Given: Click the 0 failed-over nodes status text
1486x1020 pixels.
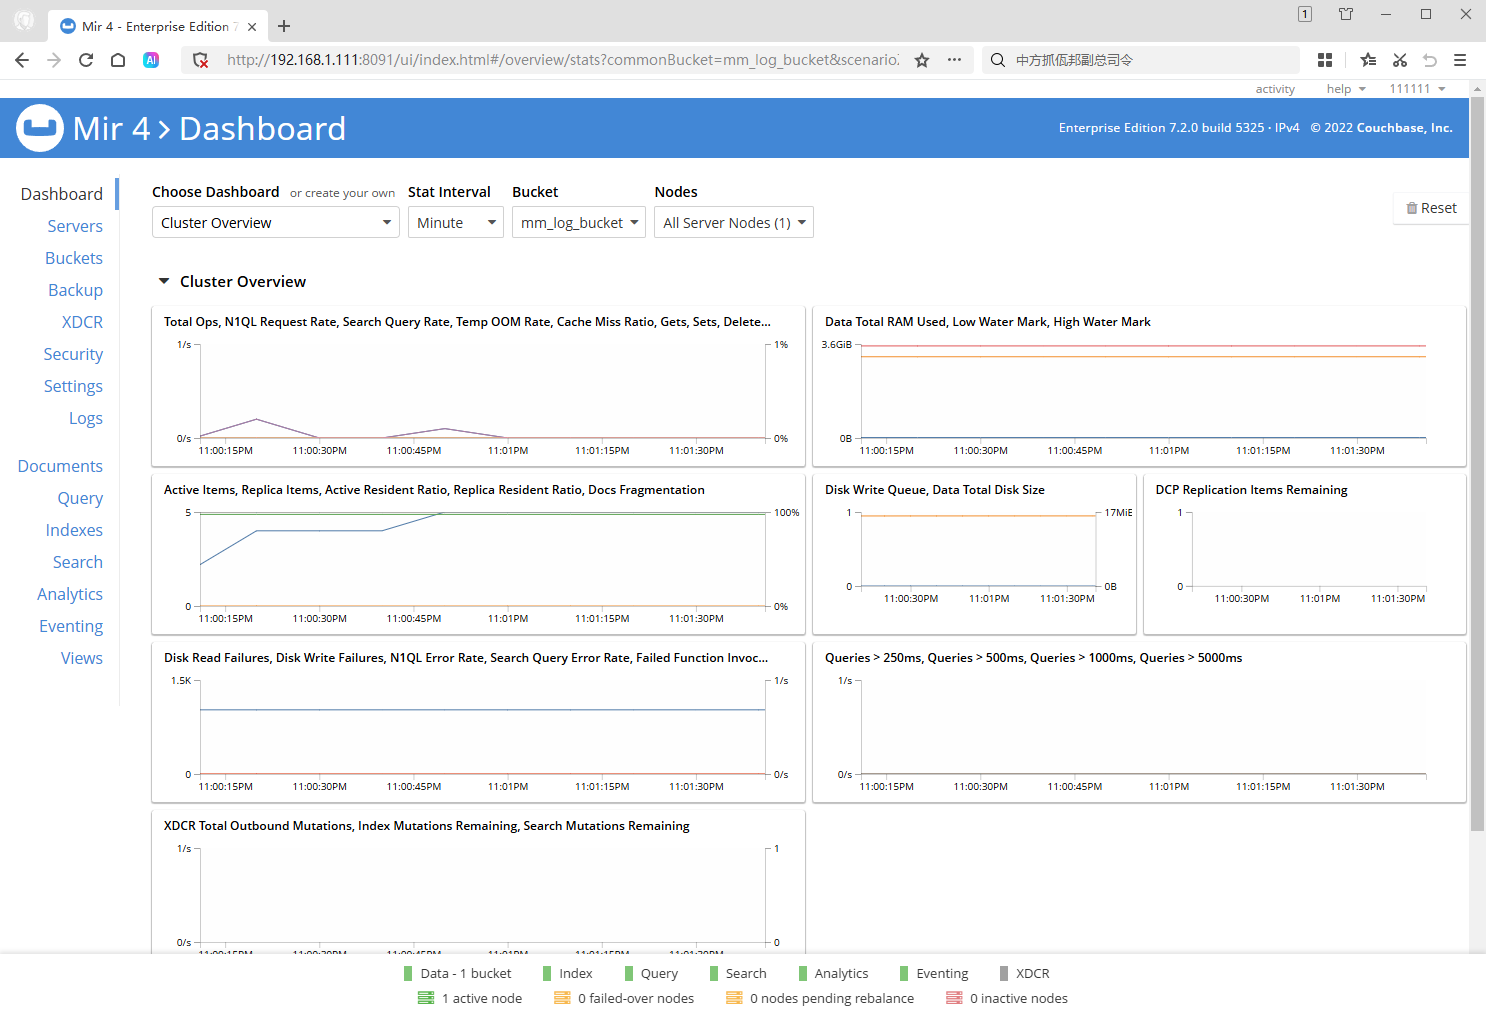Looking at the screenshot, I should [x=636, y=998].
